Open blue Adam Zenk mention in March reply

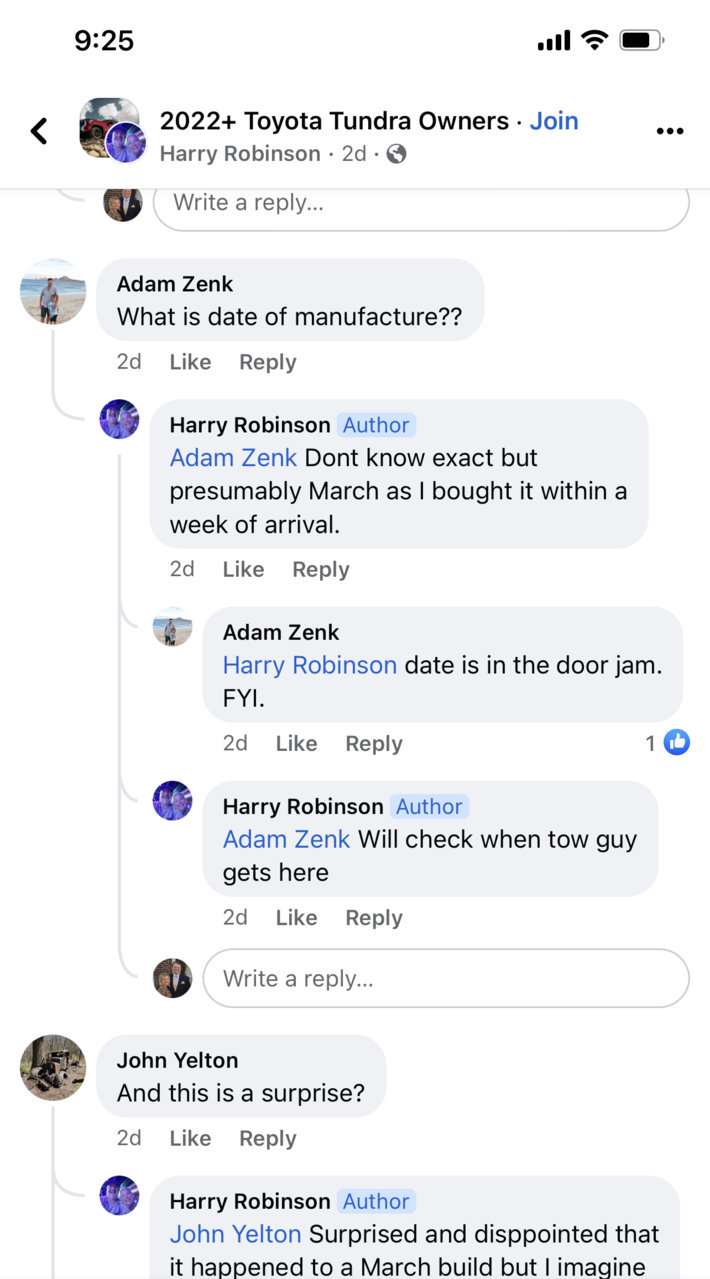233,458
